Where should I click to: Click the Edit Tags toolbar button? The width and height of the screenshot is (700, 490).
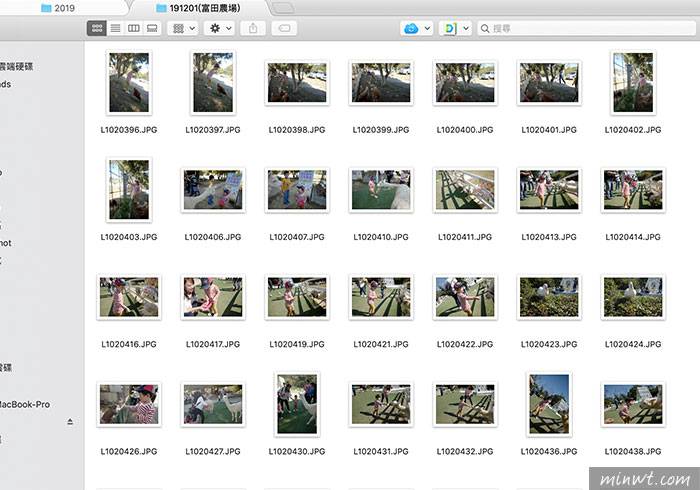pyautogui.click(x=284, y=29)
